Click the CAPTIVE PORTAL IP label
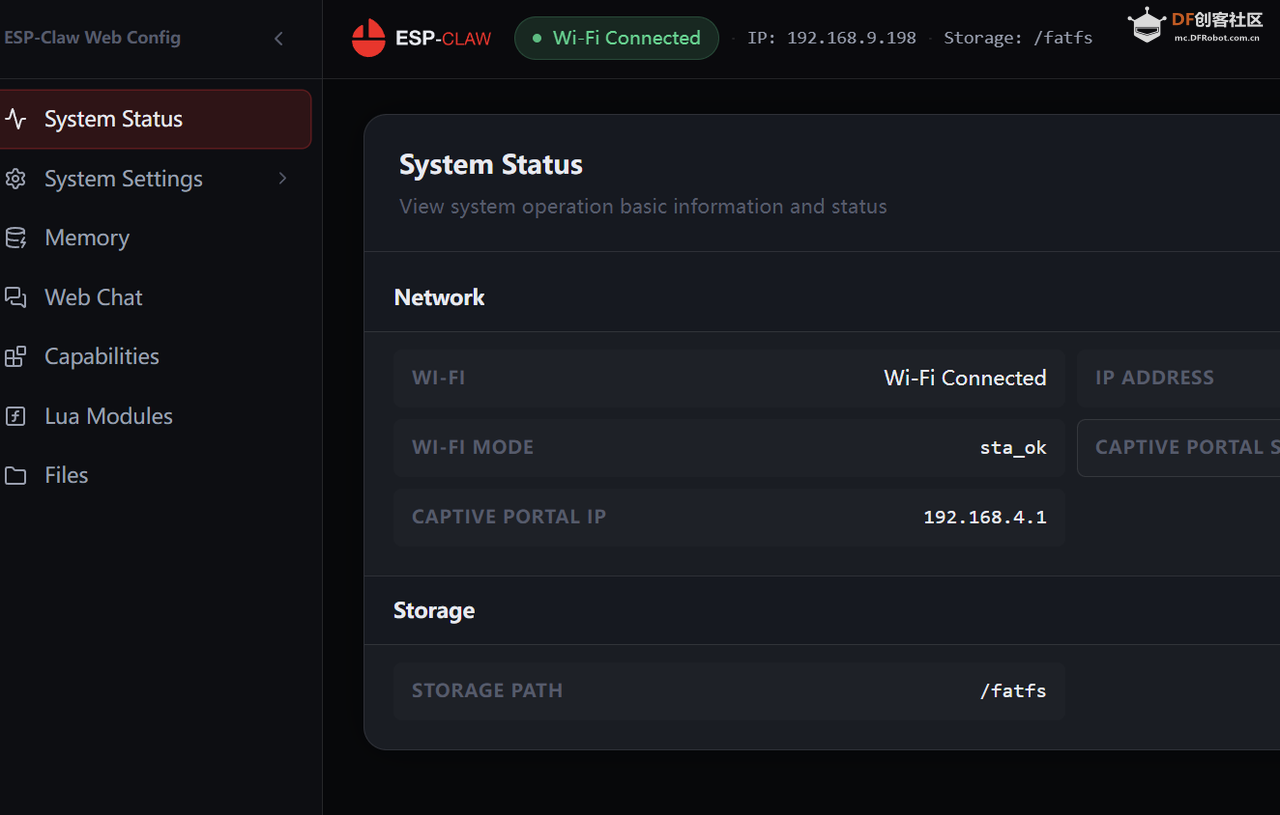Image resolution: width=1280 pixels, height=815 pixels. click(509, 517)
